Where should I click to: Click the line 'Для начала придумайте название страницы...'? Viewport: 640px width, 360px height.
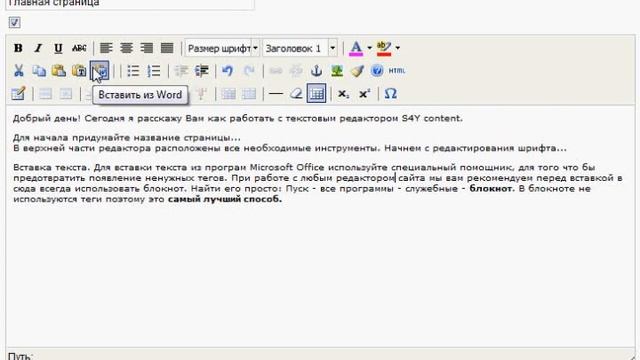click(127, 138)
